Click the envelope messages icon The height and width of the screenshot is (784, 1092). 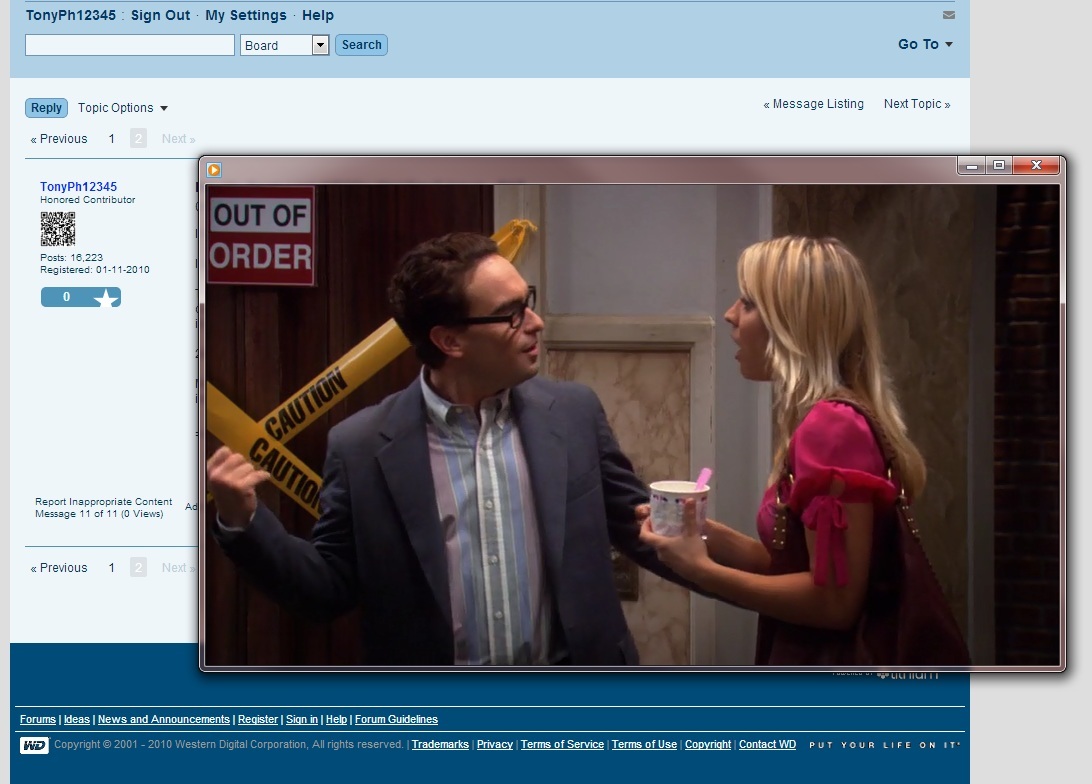949,15
